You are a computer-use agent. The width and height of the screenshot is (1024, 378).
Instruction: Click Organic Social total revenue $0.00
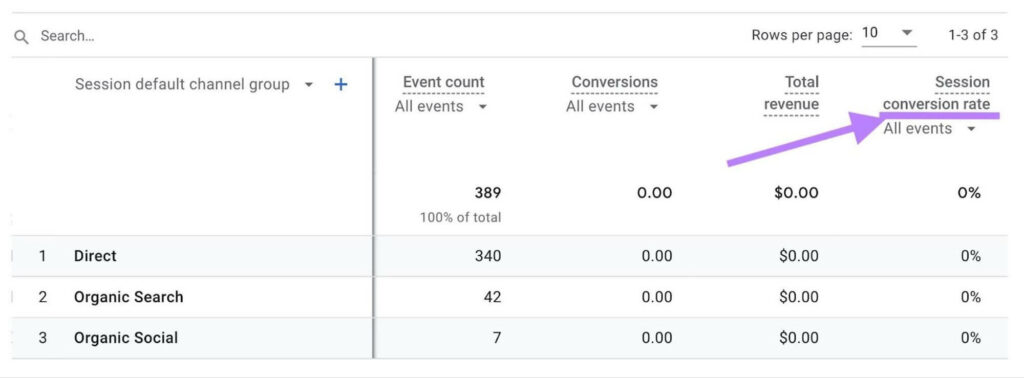click(799, 338)
